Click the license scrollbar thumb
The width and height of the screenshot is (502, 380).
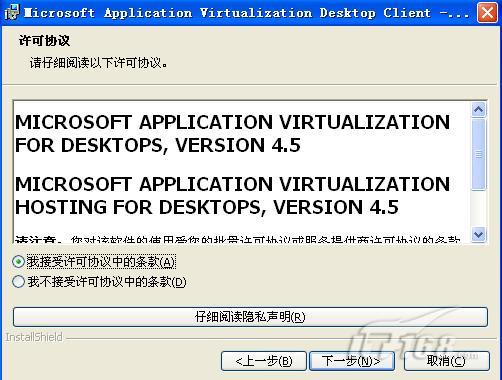[479, 154]
